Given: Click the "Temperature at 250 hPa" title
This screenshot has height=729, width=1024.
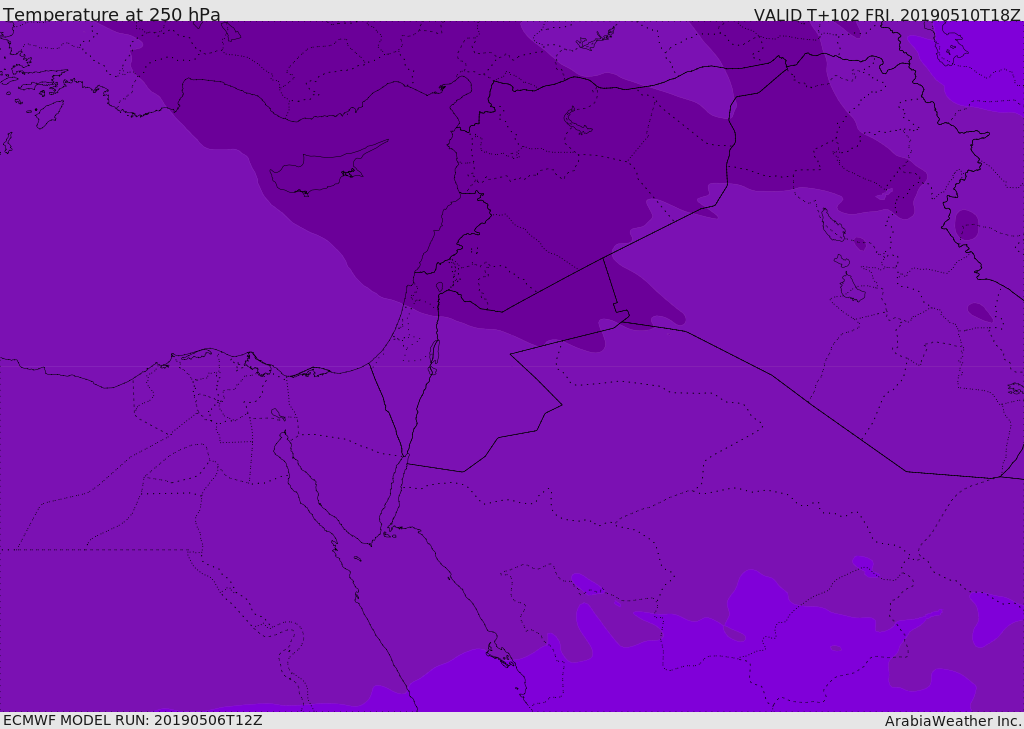Looking at the screenshot, I should pos(111,15).
